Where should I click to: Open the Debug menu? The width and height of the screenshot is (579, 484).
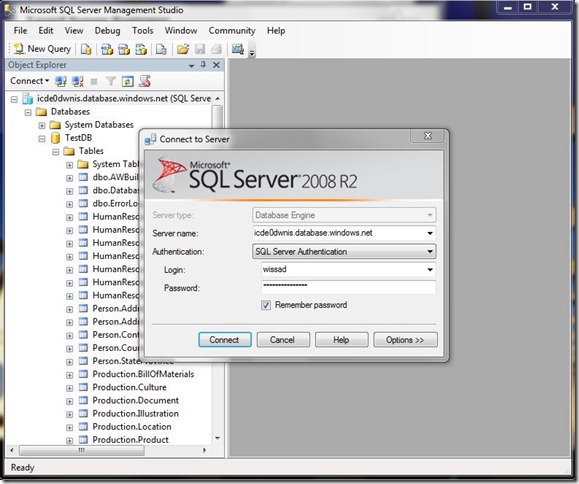[107, 31]
